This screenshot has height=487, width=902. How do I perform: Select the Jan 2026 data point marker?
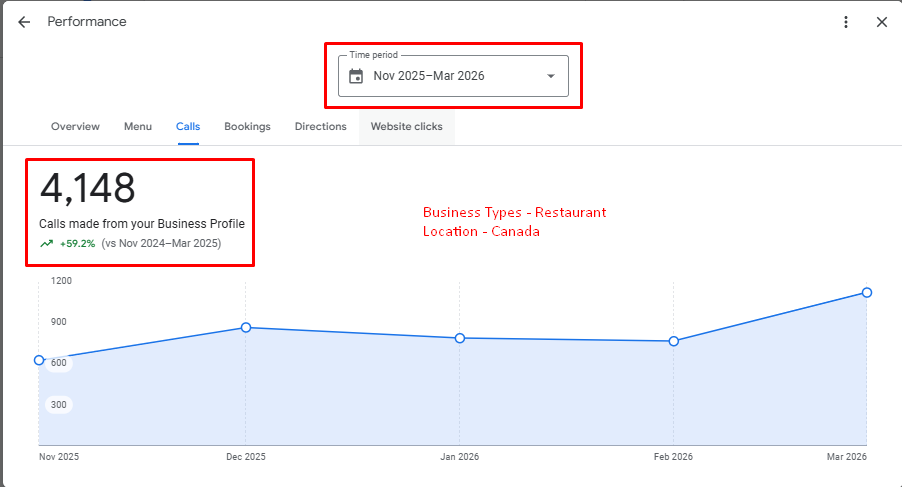460,338
